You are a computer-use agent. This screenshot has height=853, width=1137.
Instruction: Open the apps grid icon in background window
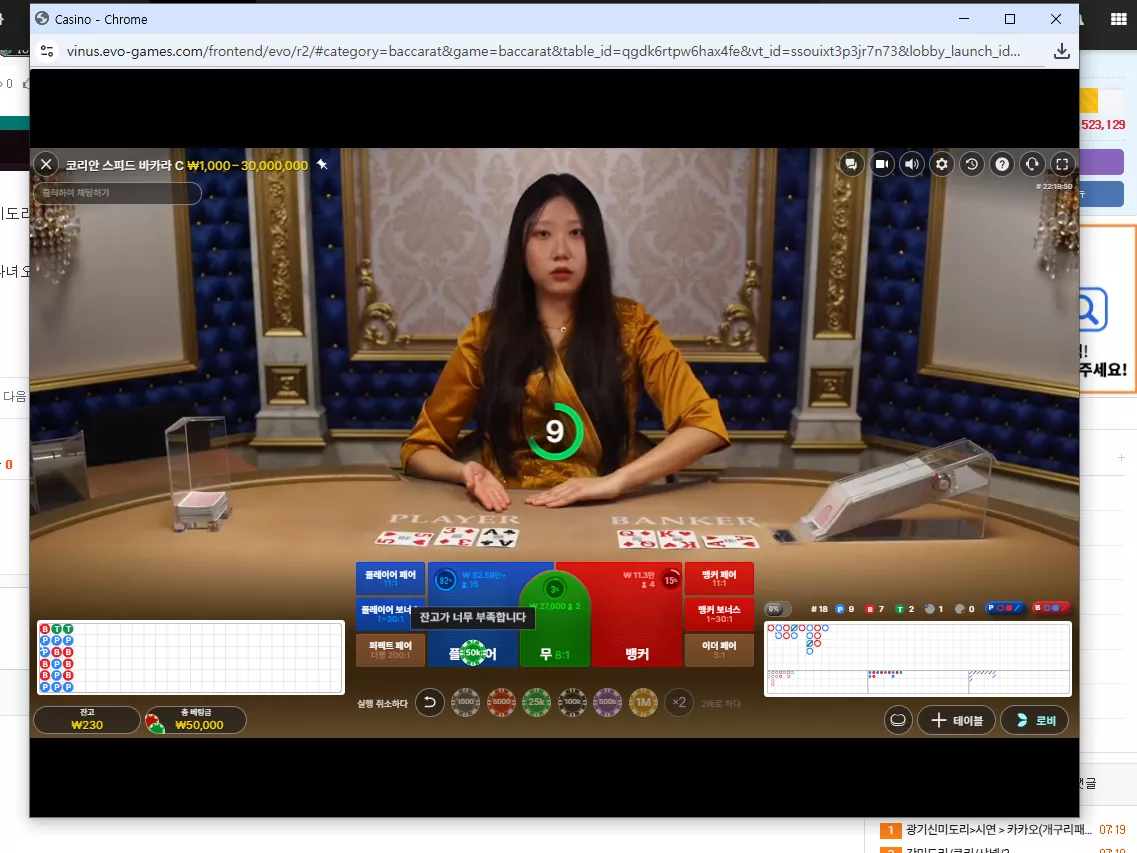tap(1118, 19)
